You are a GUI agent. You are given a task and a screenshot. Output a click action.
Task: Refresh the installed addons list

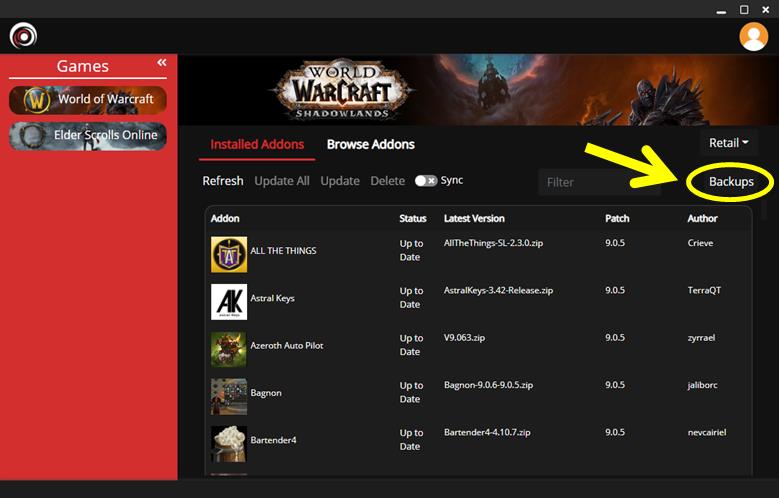[x=223, y=181]
